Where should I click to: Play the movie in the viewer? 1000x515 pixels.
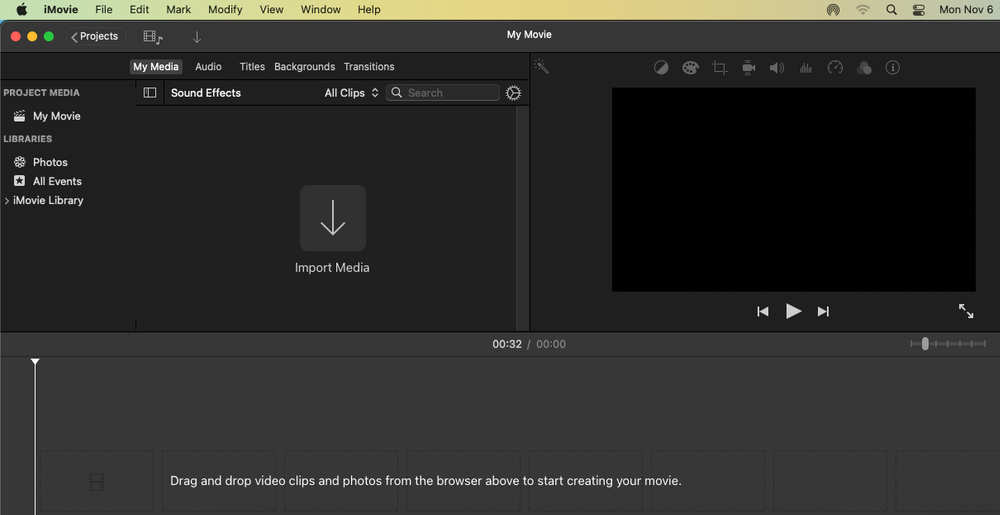793,311
